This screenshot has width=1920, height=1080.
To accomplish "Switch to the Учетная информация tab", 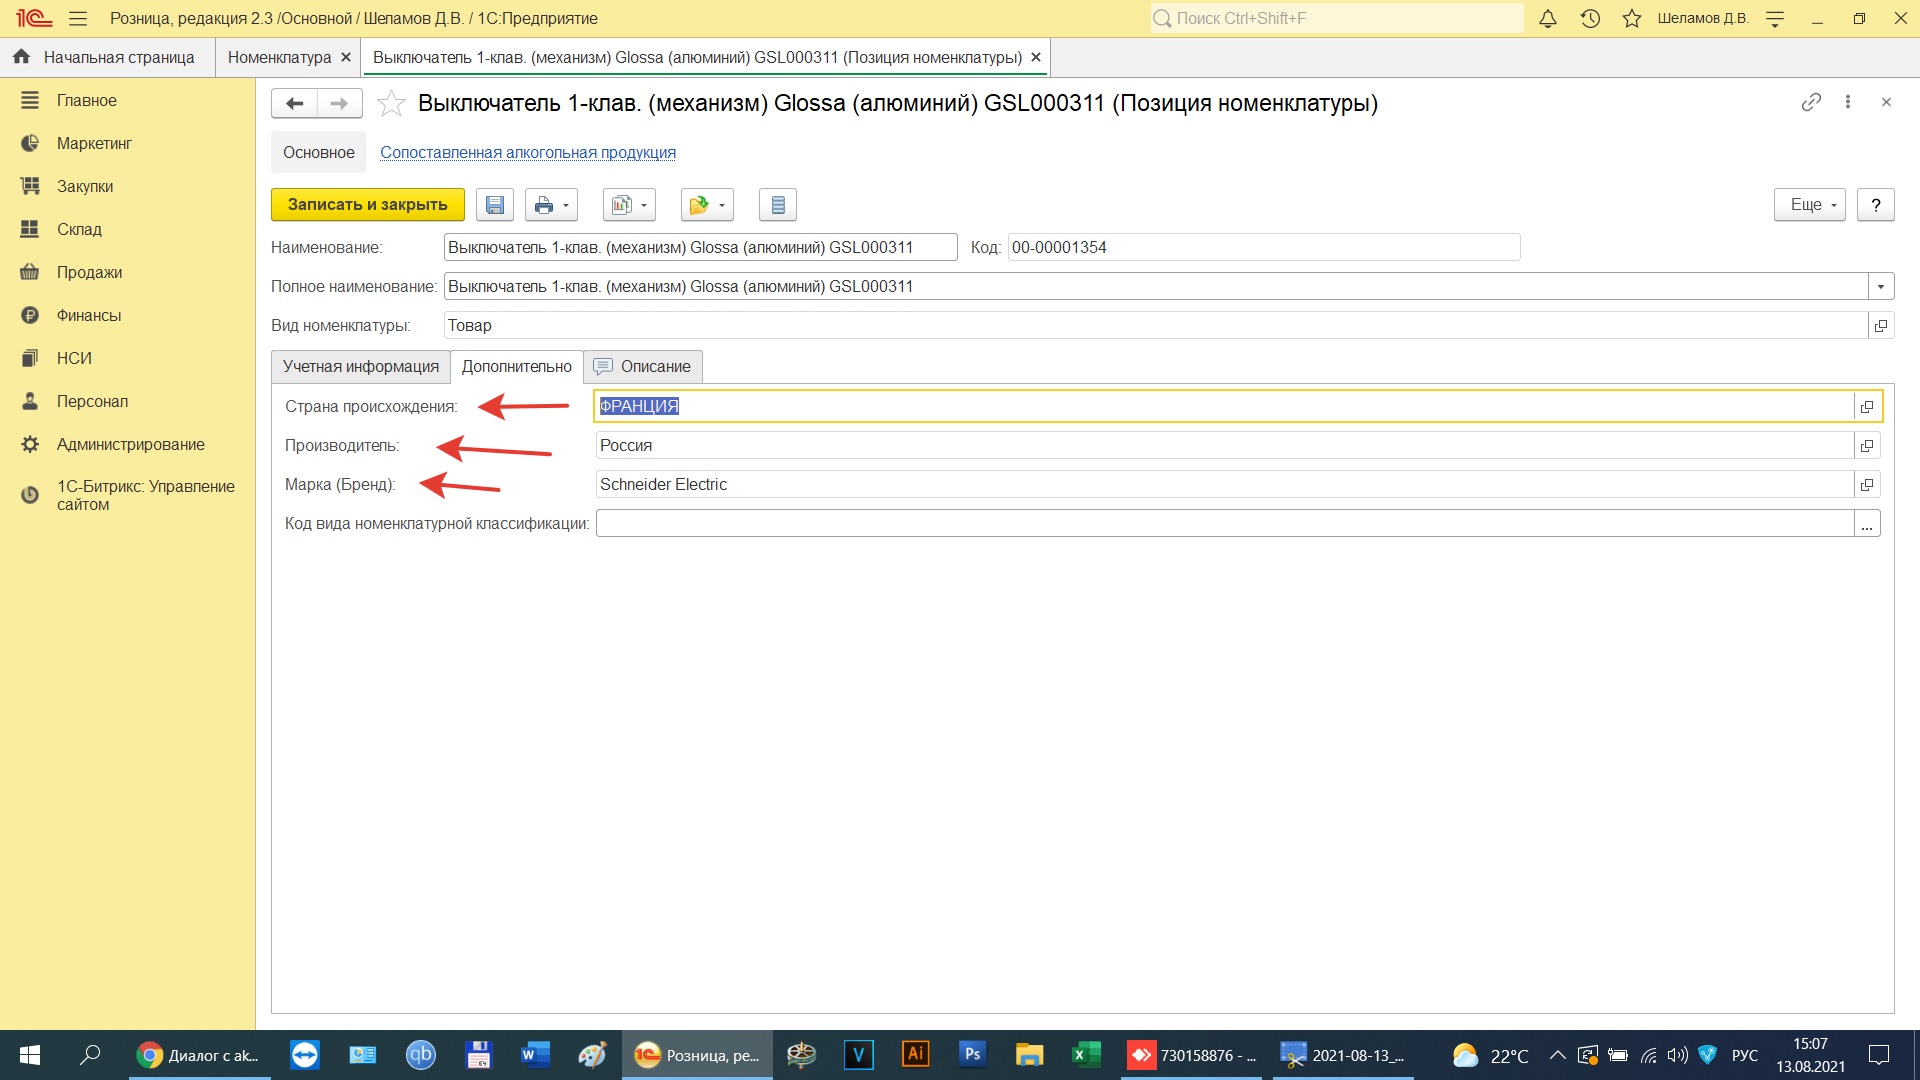I will pyautogui.click(x=360, y=366).
